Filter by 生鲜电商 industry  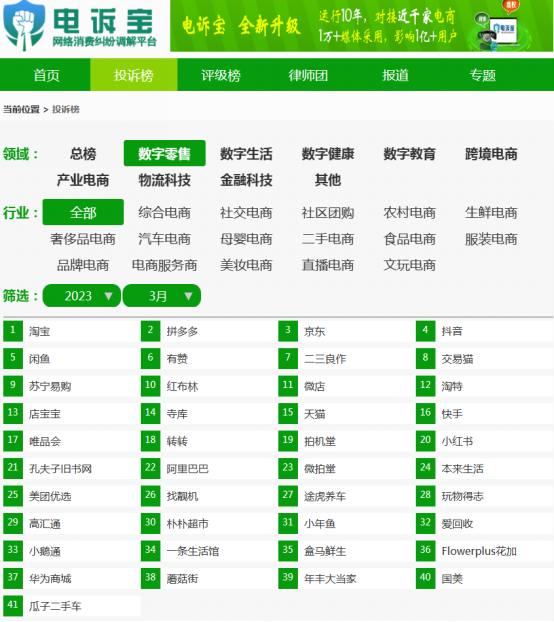tap(491, 213)
